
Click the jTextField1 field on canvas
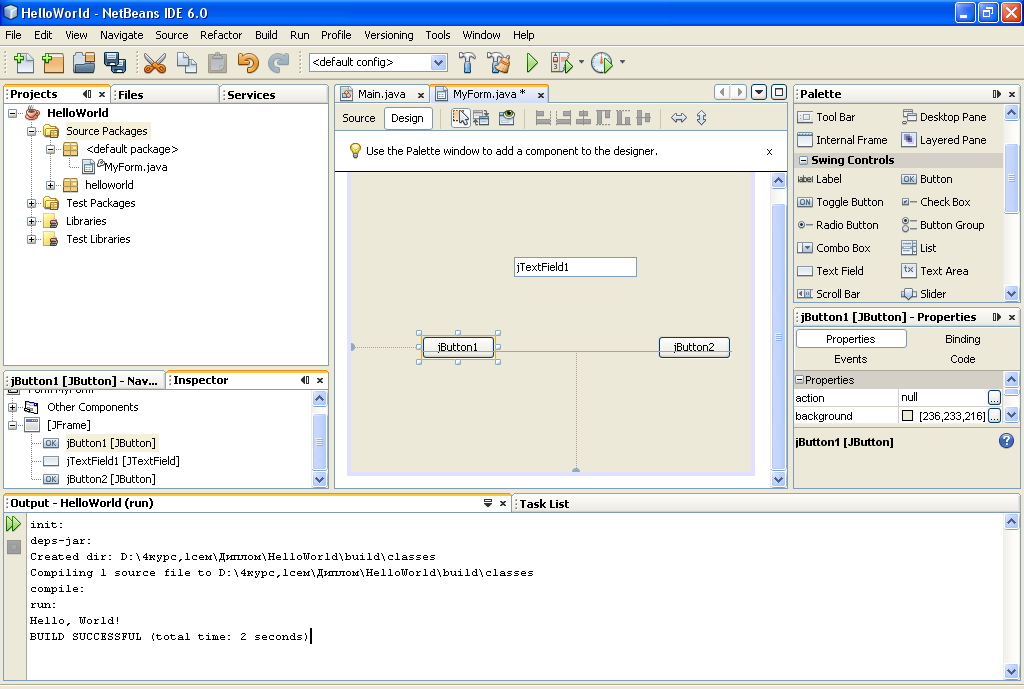pyautogui.click(x=575, y=267)
